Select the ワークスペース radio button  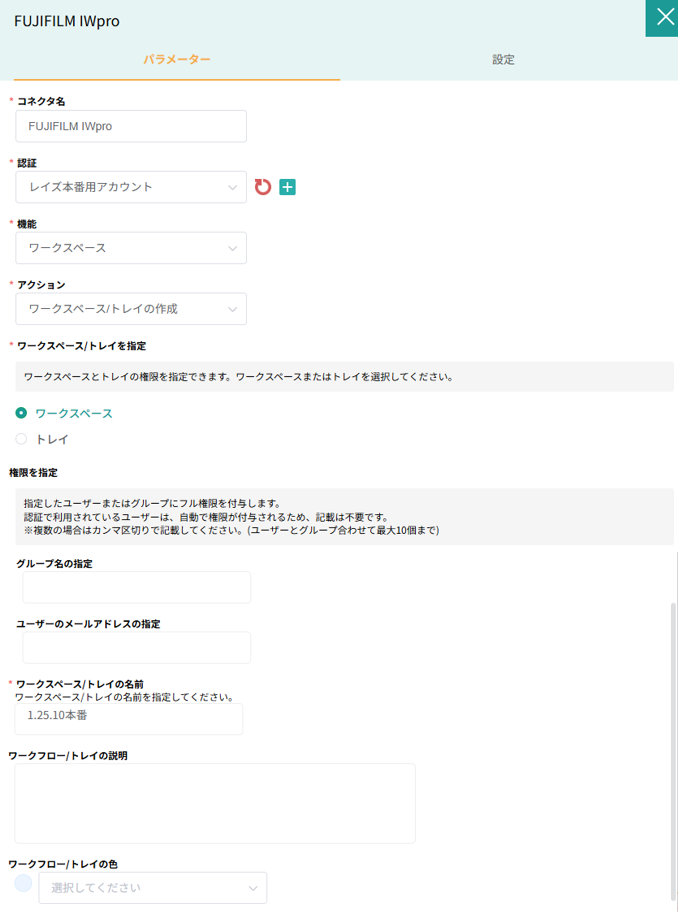(21, 413)
